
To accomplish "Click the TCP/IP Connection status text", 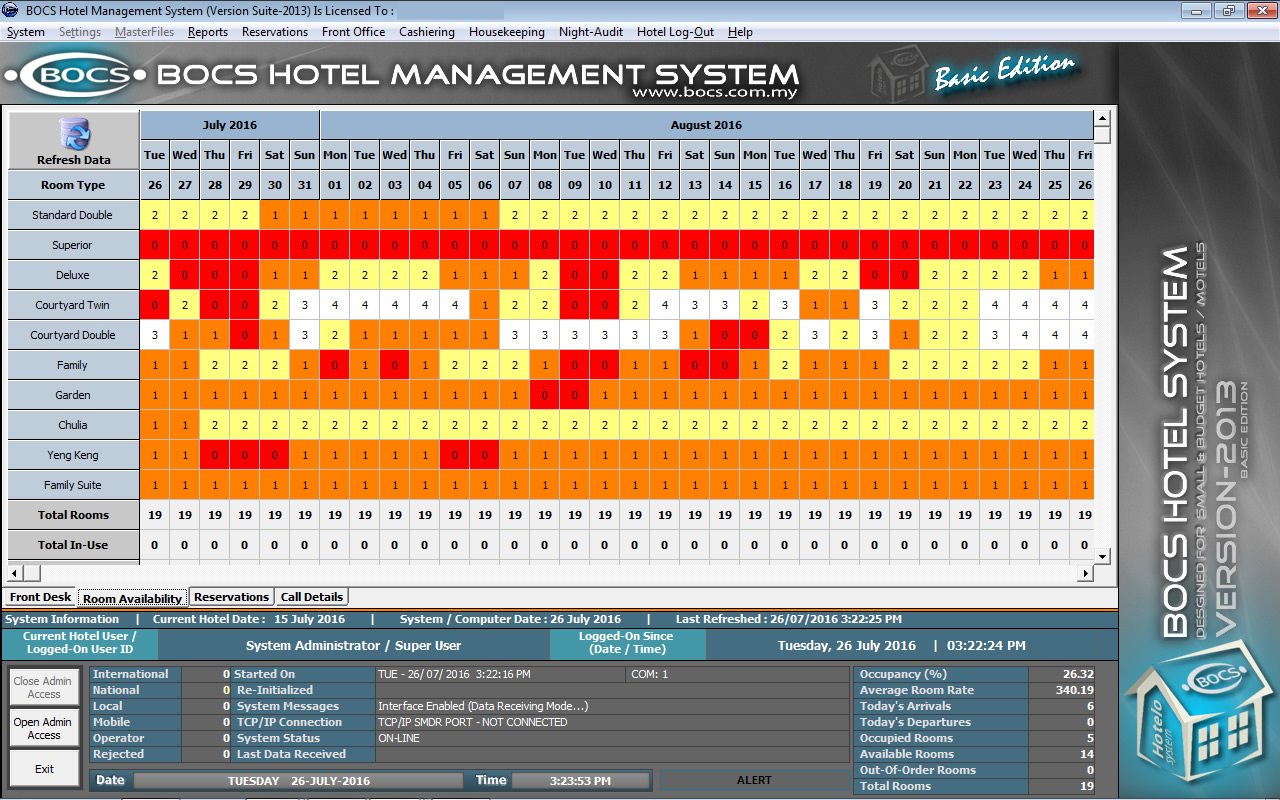I will coord(473,722).
